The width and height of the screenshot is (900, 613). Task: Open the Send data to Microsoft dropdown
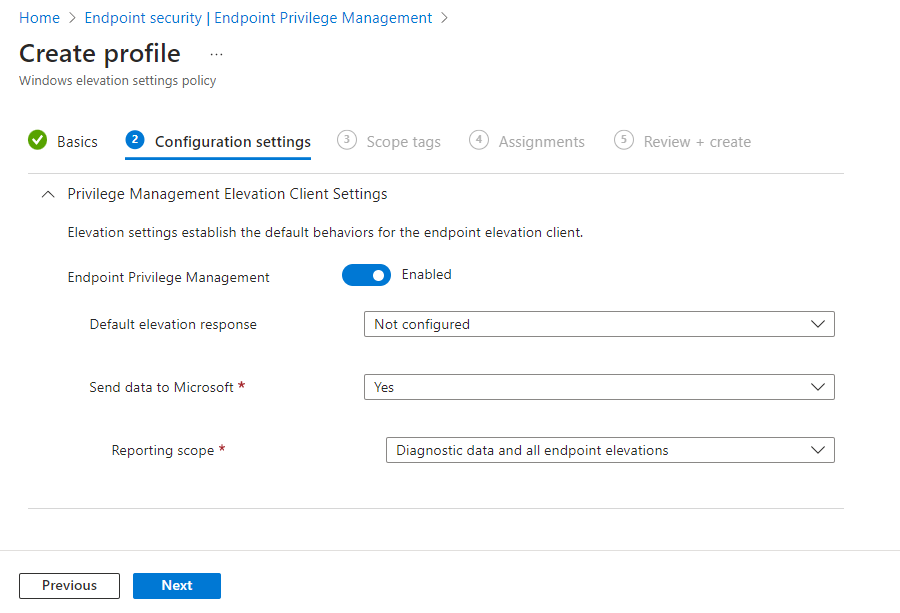coord(598,387)
